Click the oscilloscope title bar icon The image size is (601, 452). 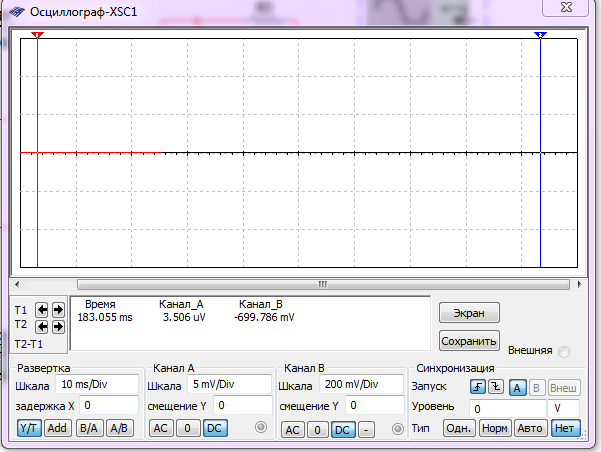(x=17, y=12)
